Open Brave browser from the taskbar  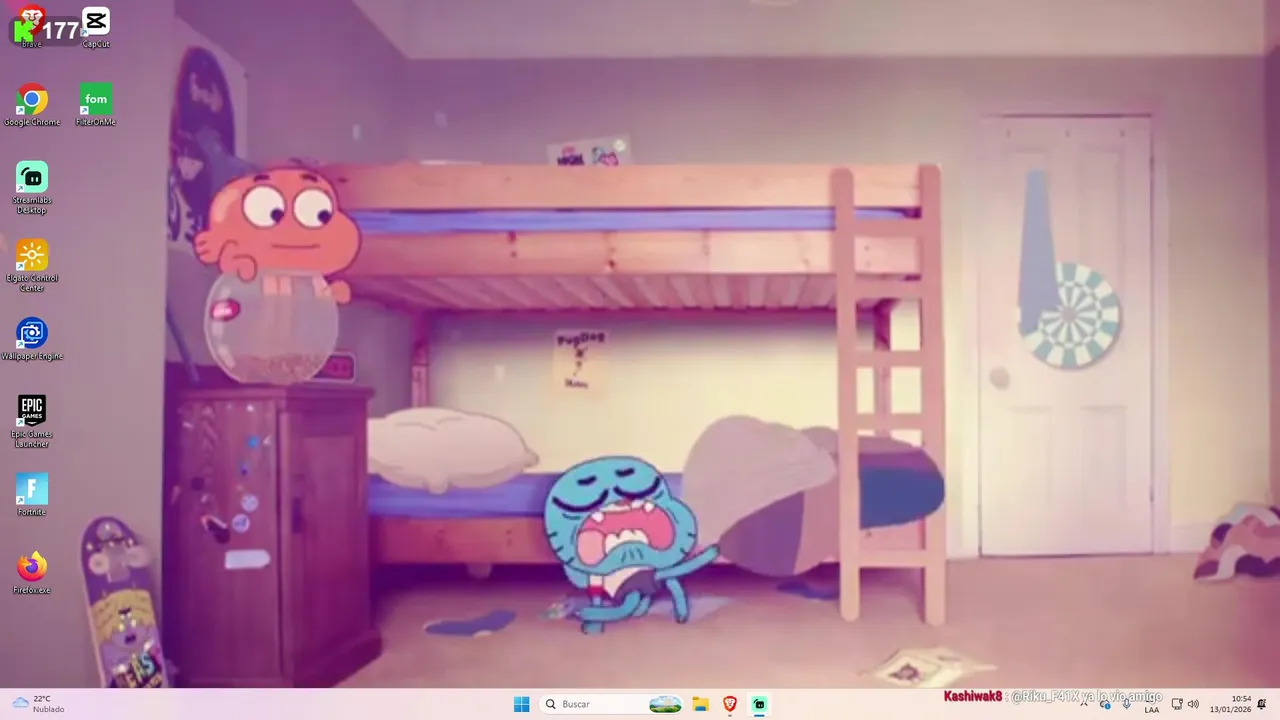[730, 704]
